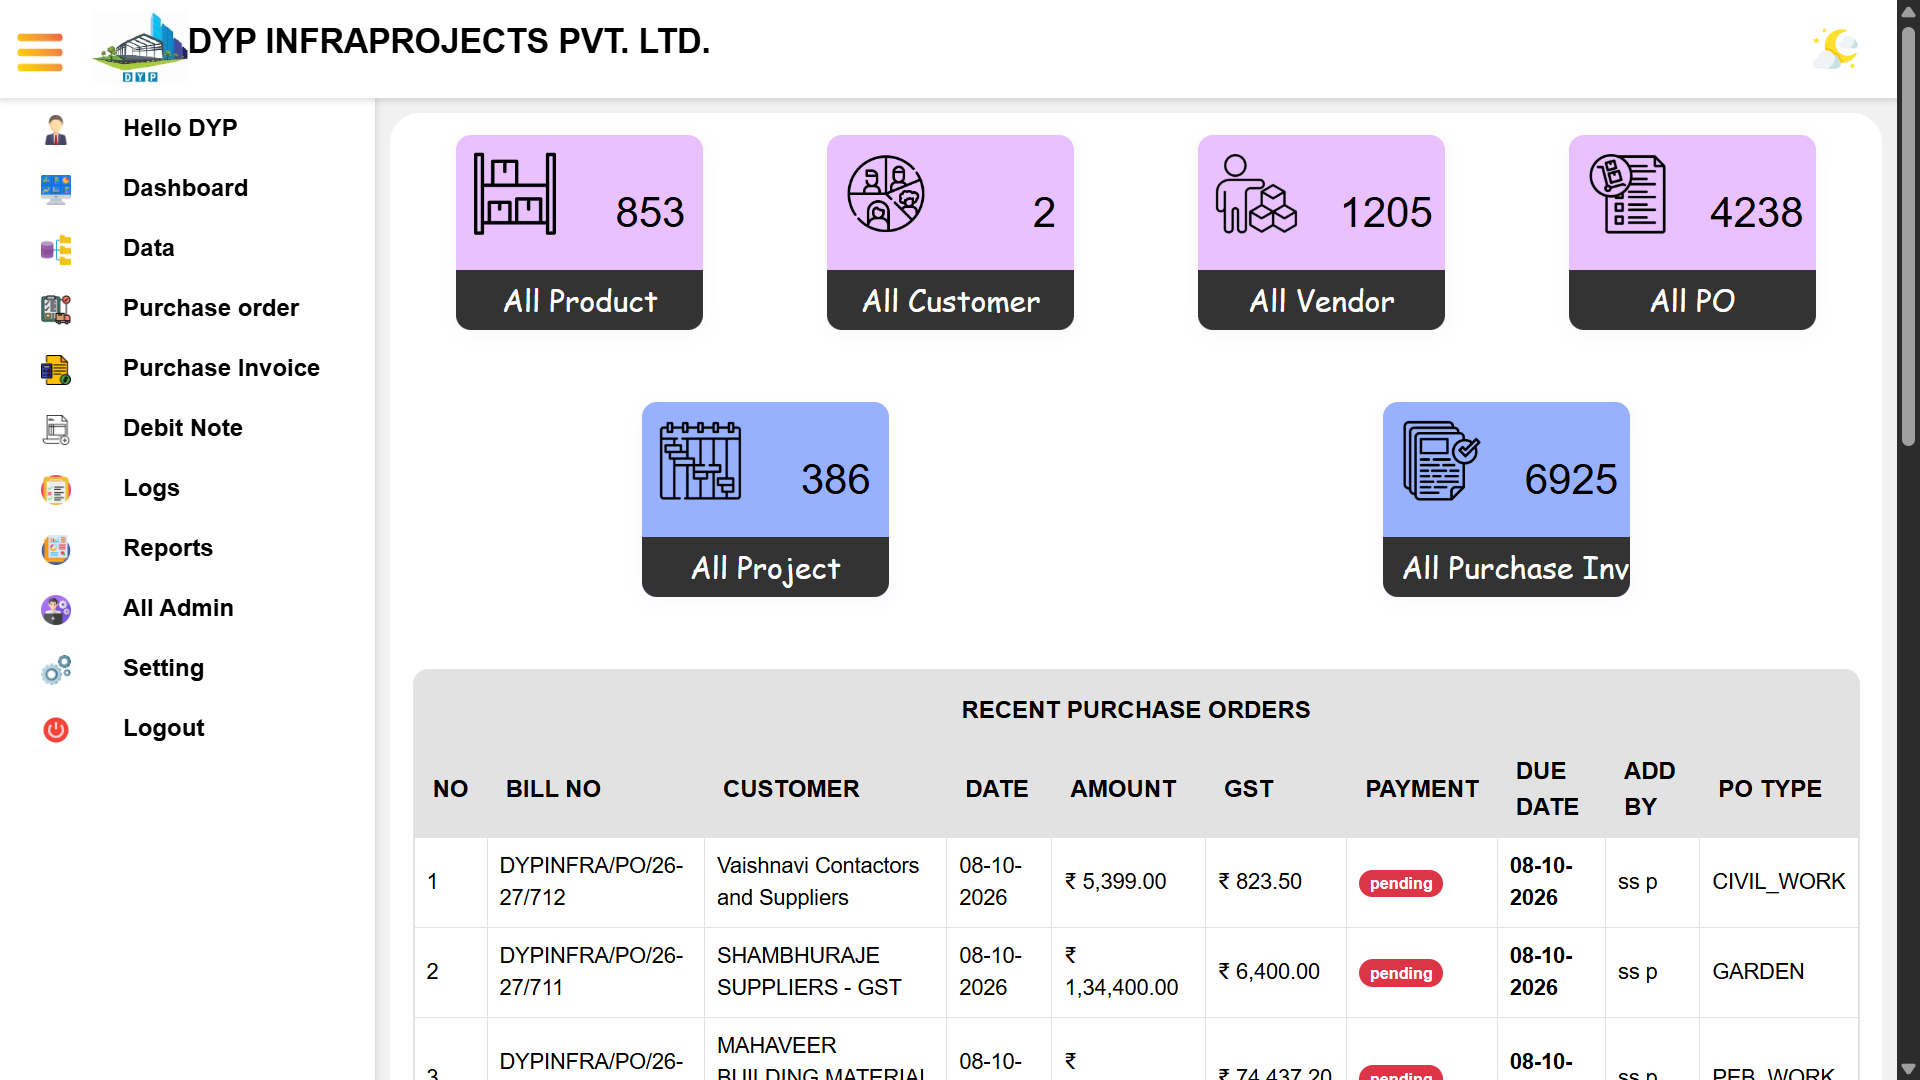Go to Purchase order section

pyautogui.click(x=211, y=308)
